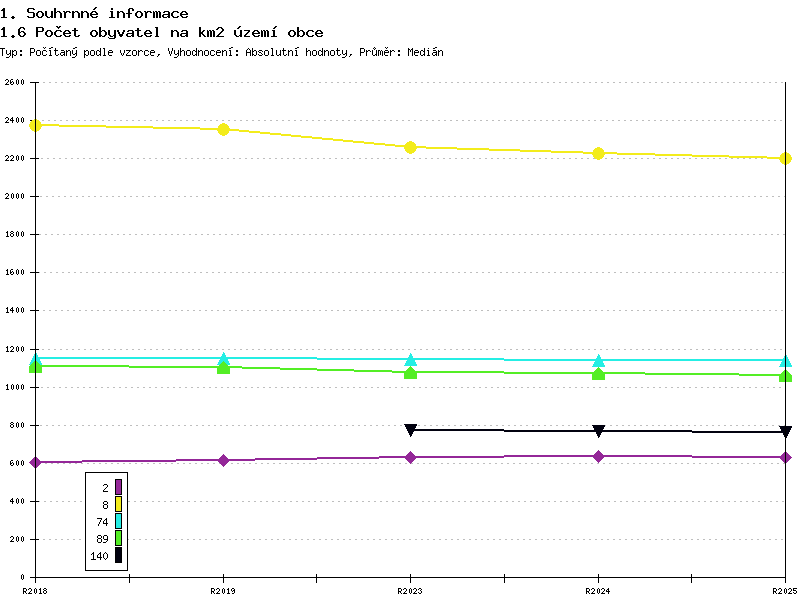This screenshot has height=600, width=800.
Task: Select the purple diamond marker at R2024
Action: pos(598,456)
